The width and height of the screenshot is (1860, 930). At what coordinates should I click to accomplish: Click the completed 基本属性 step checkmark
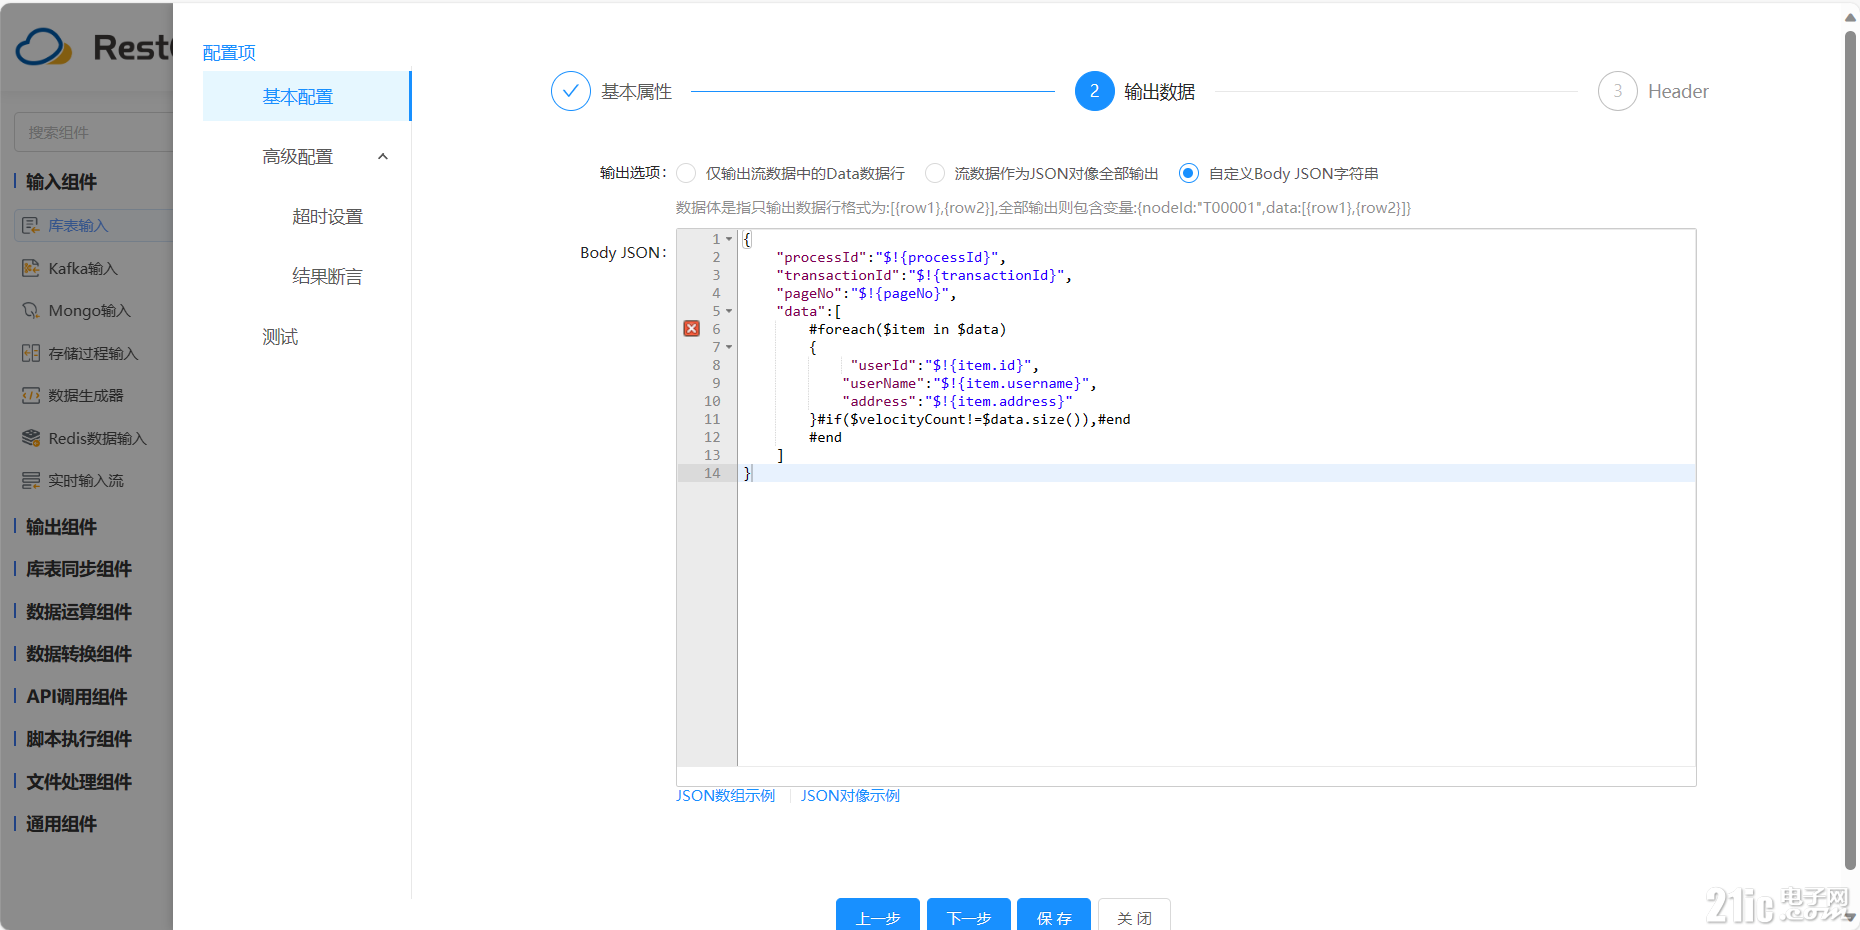(571, 91)
